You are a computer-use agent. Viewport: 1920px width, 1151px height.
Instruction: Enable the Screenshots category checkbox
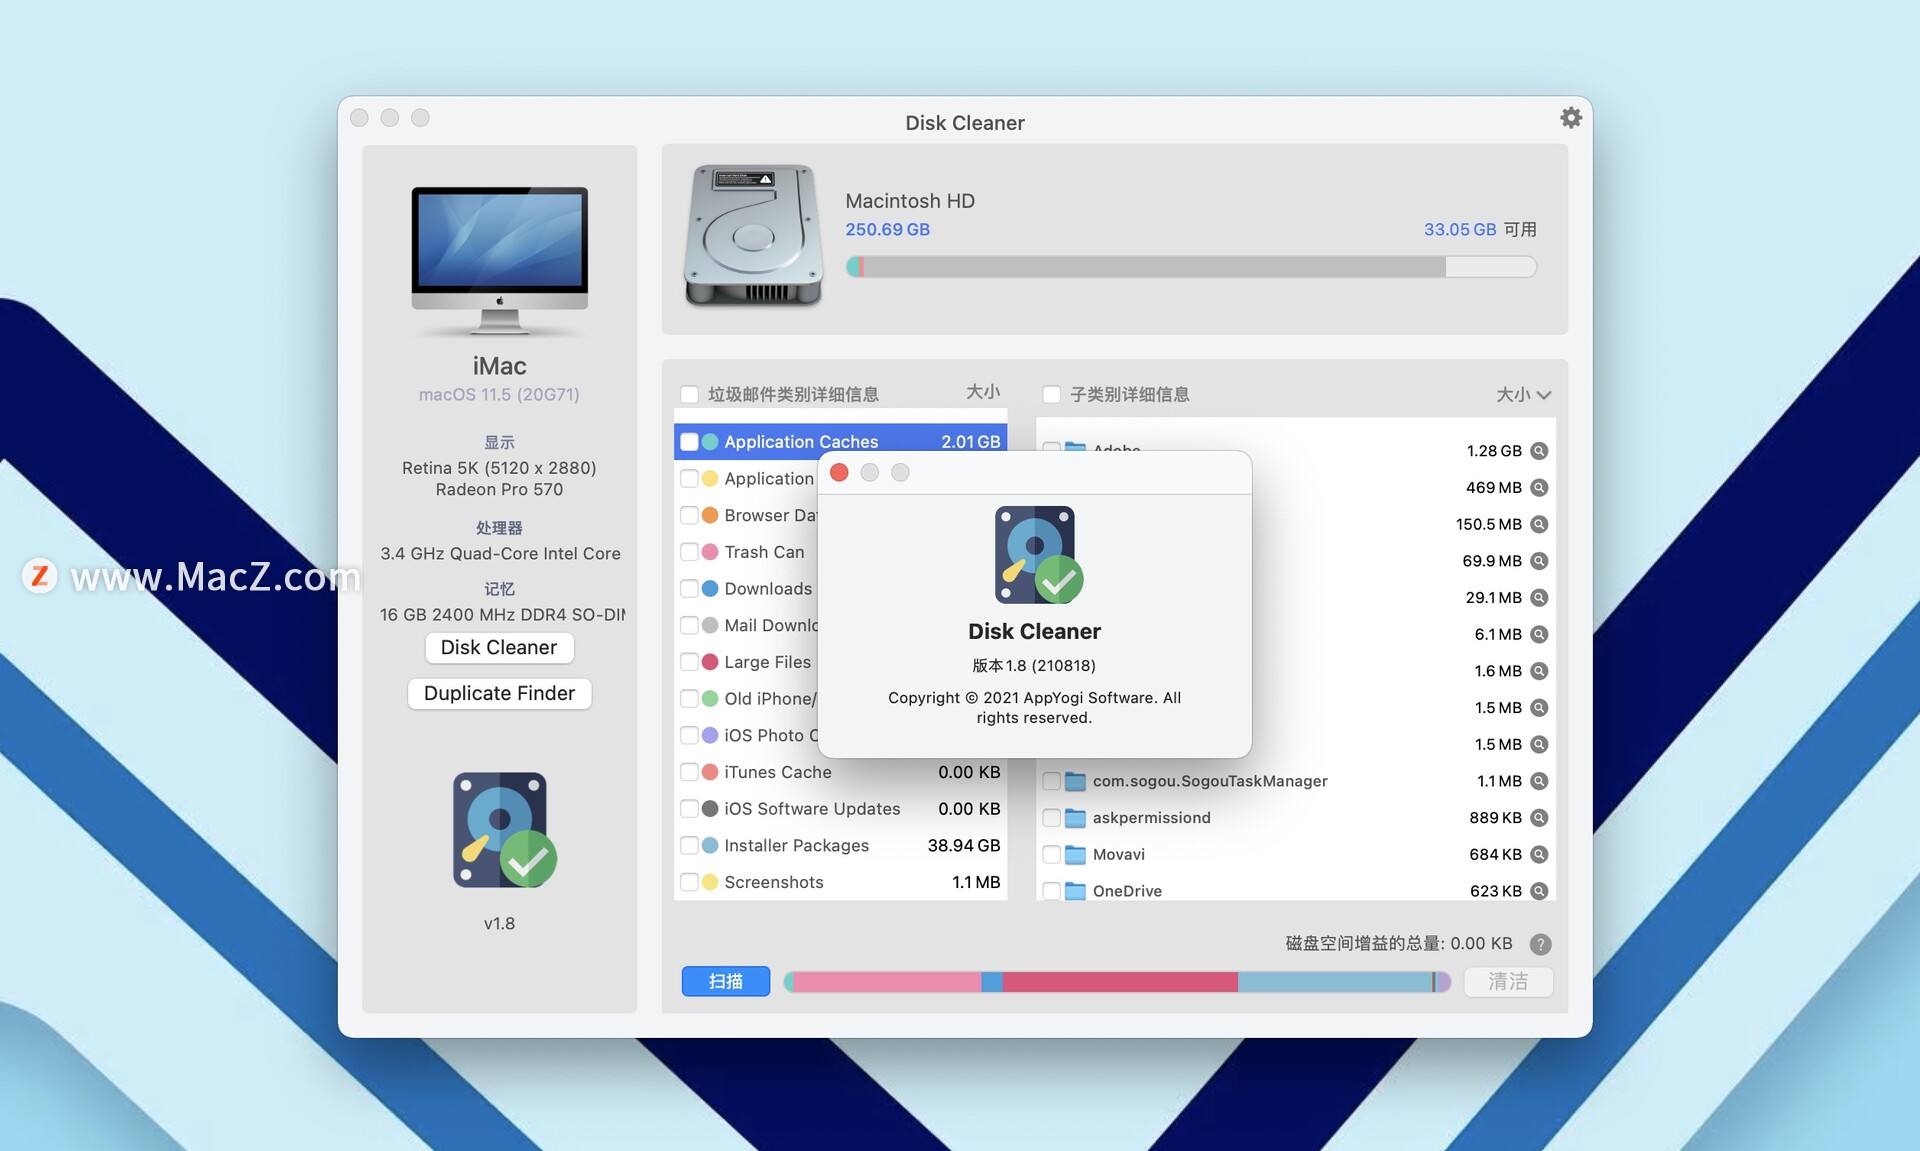689,882
